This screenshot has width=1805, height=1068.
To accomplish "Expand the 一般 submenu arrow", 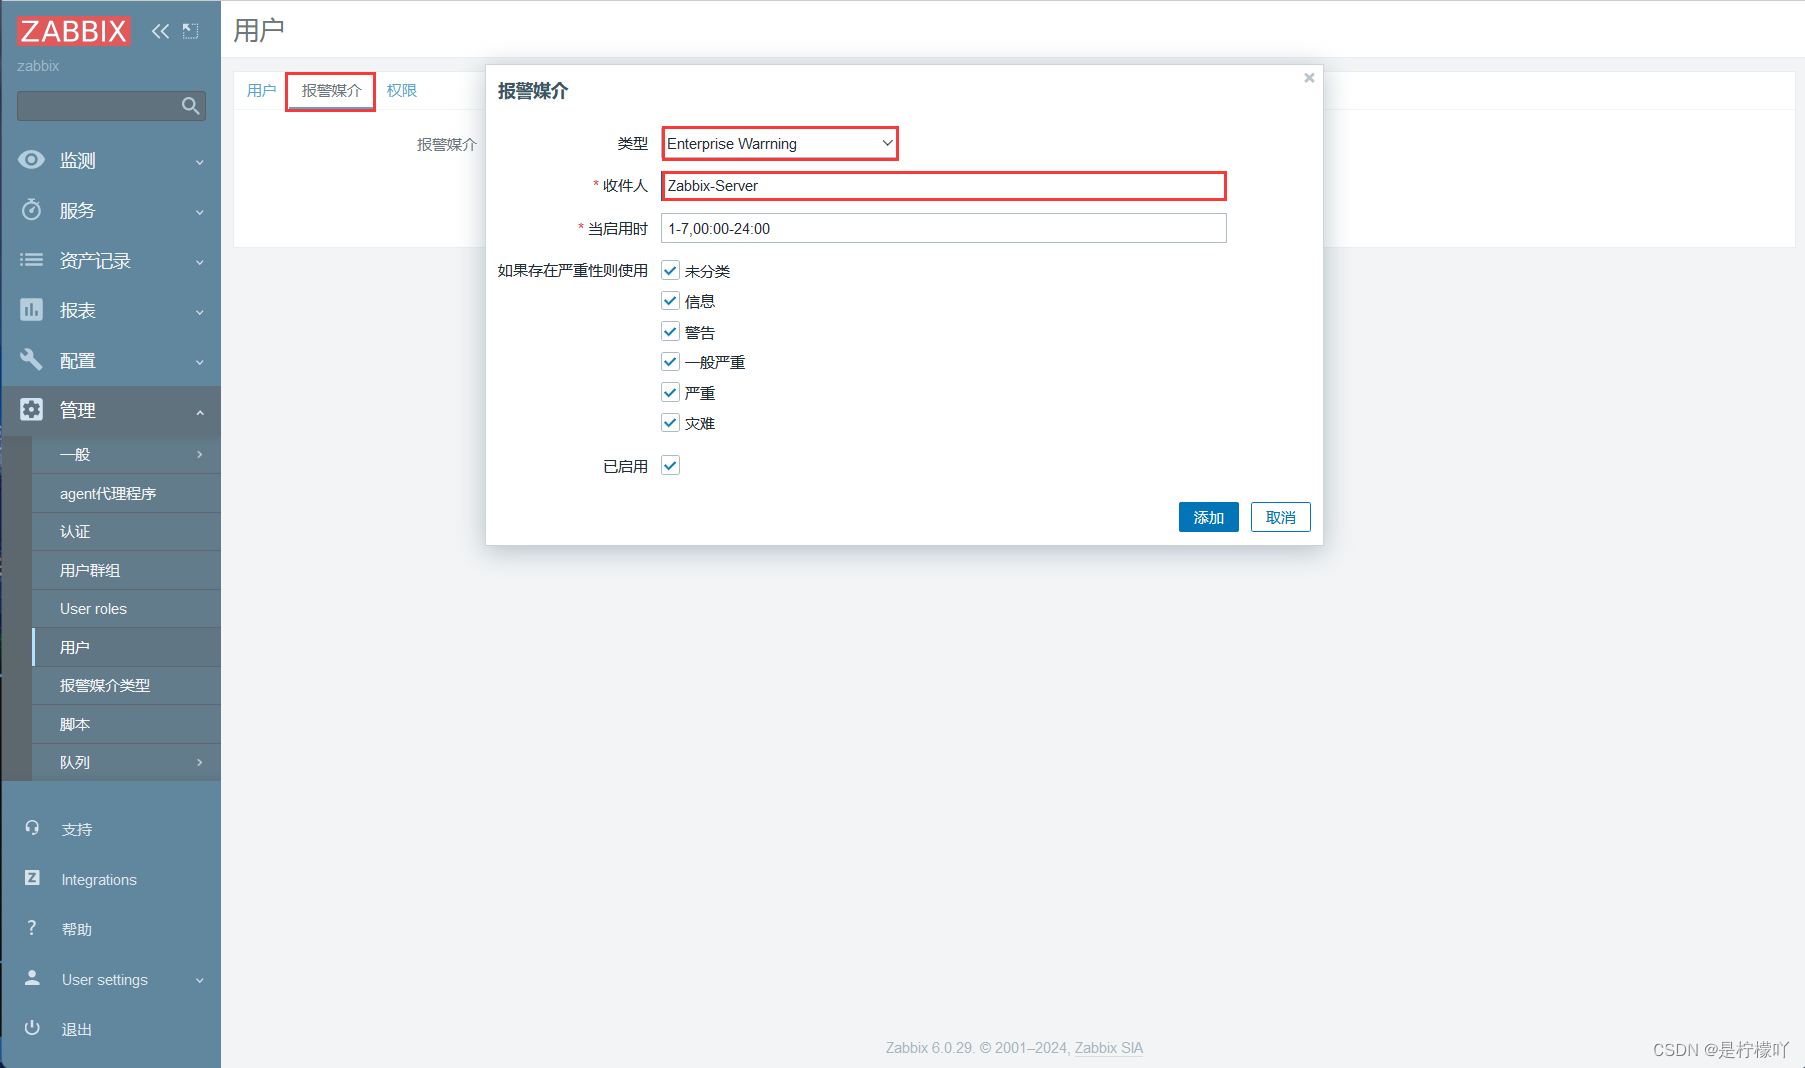I will 200,455.
